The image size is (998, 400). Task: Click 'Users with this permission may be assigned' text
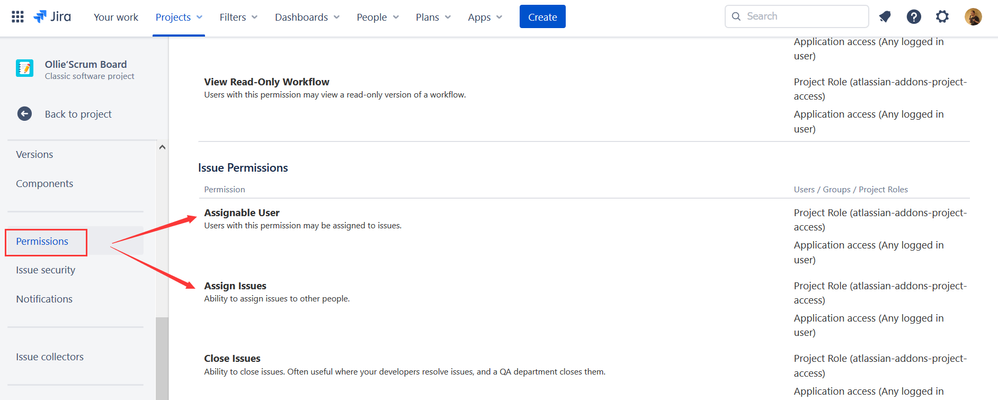(303, 225)
